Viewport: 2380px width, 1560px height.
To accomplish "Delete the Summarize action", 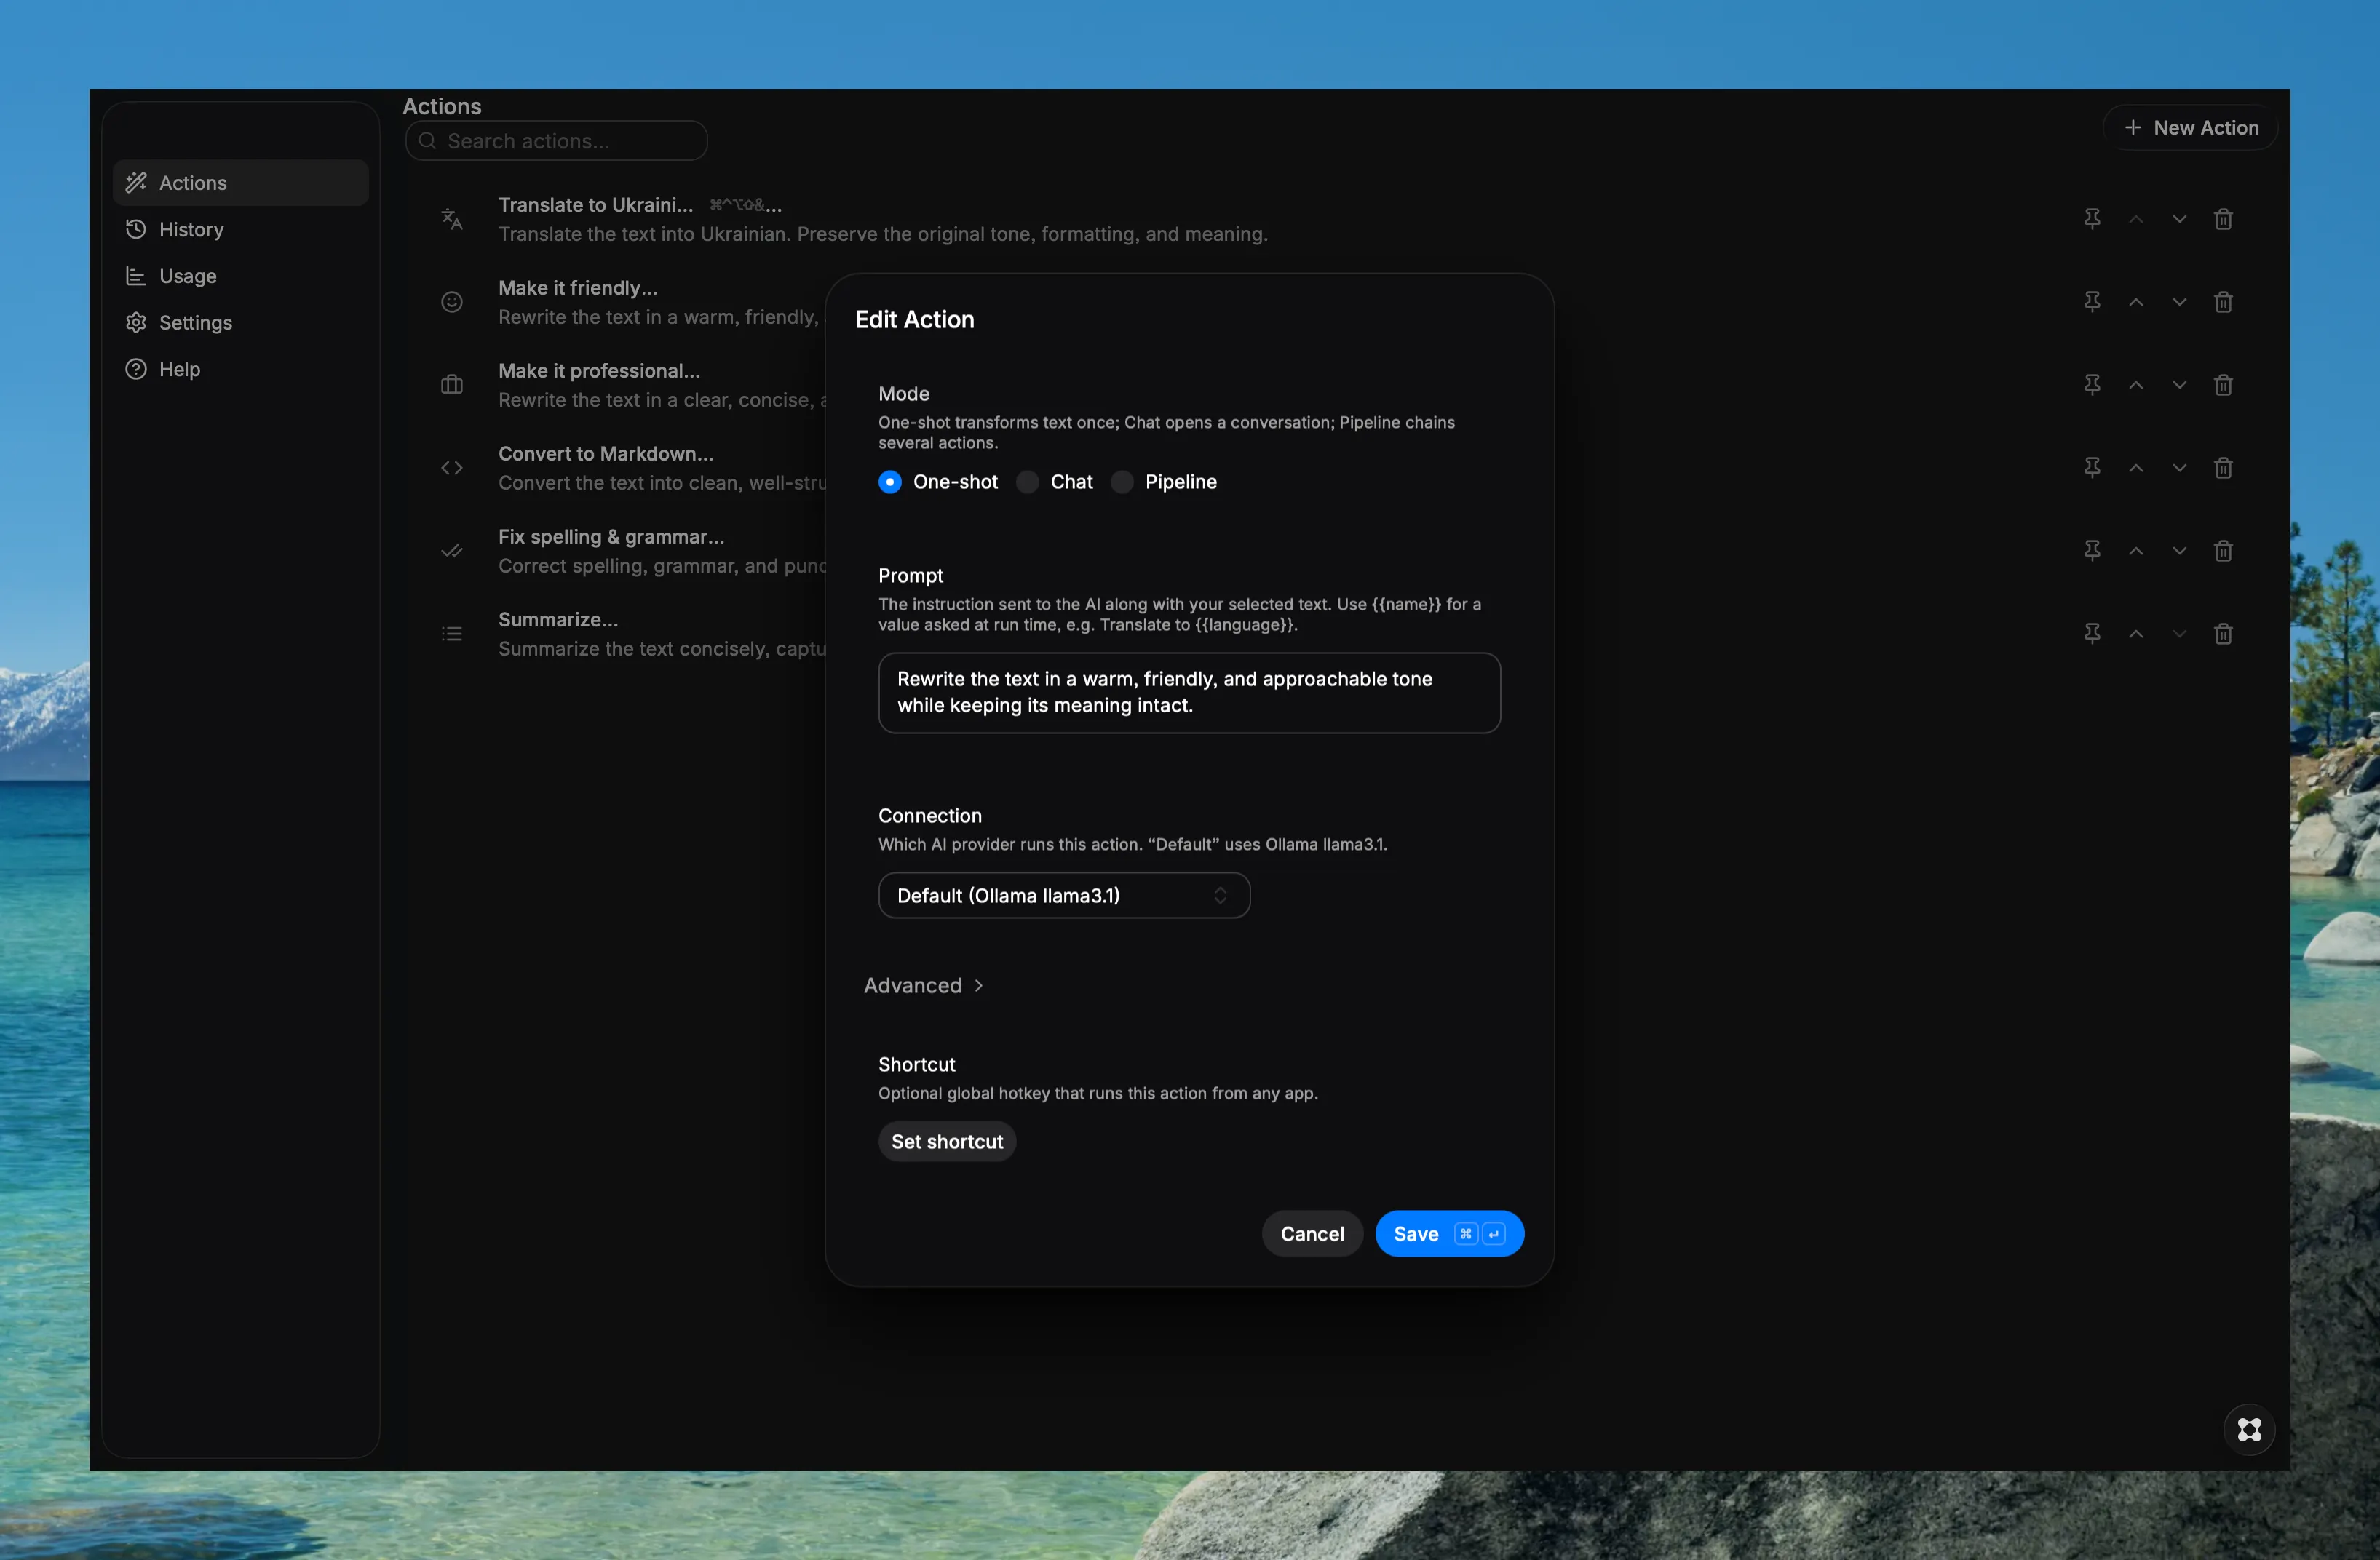I will click(2223, 634).
